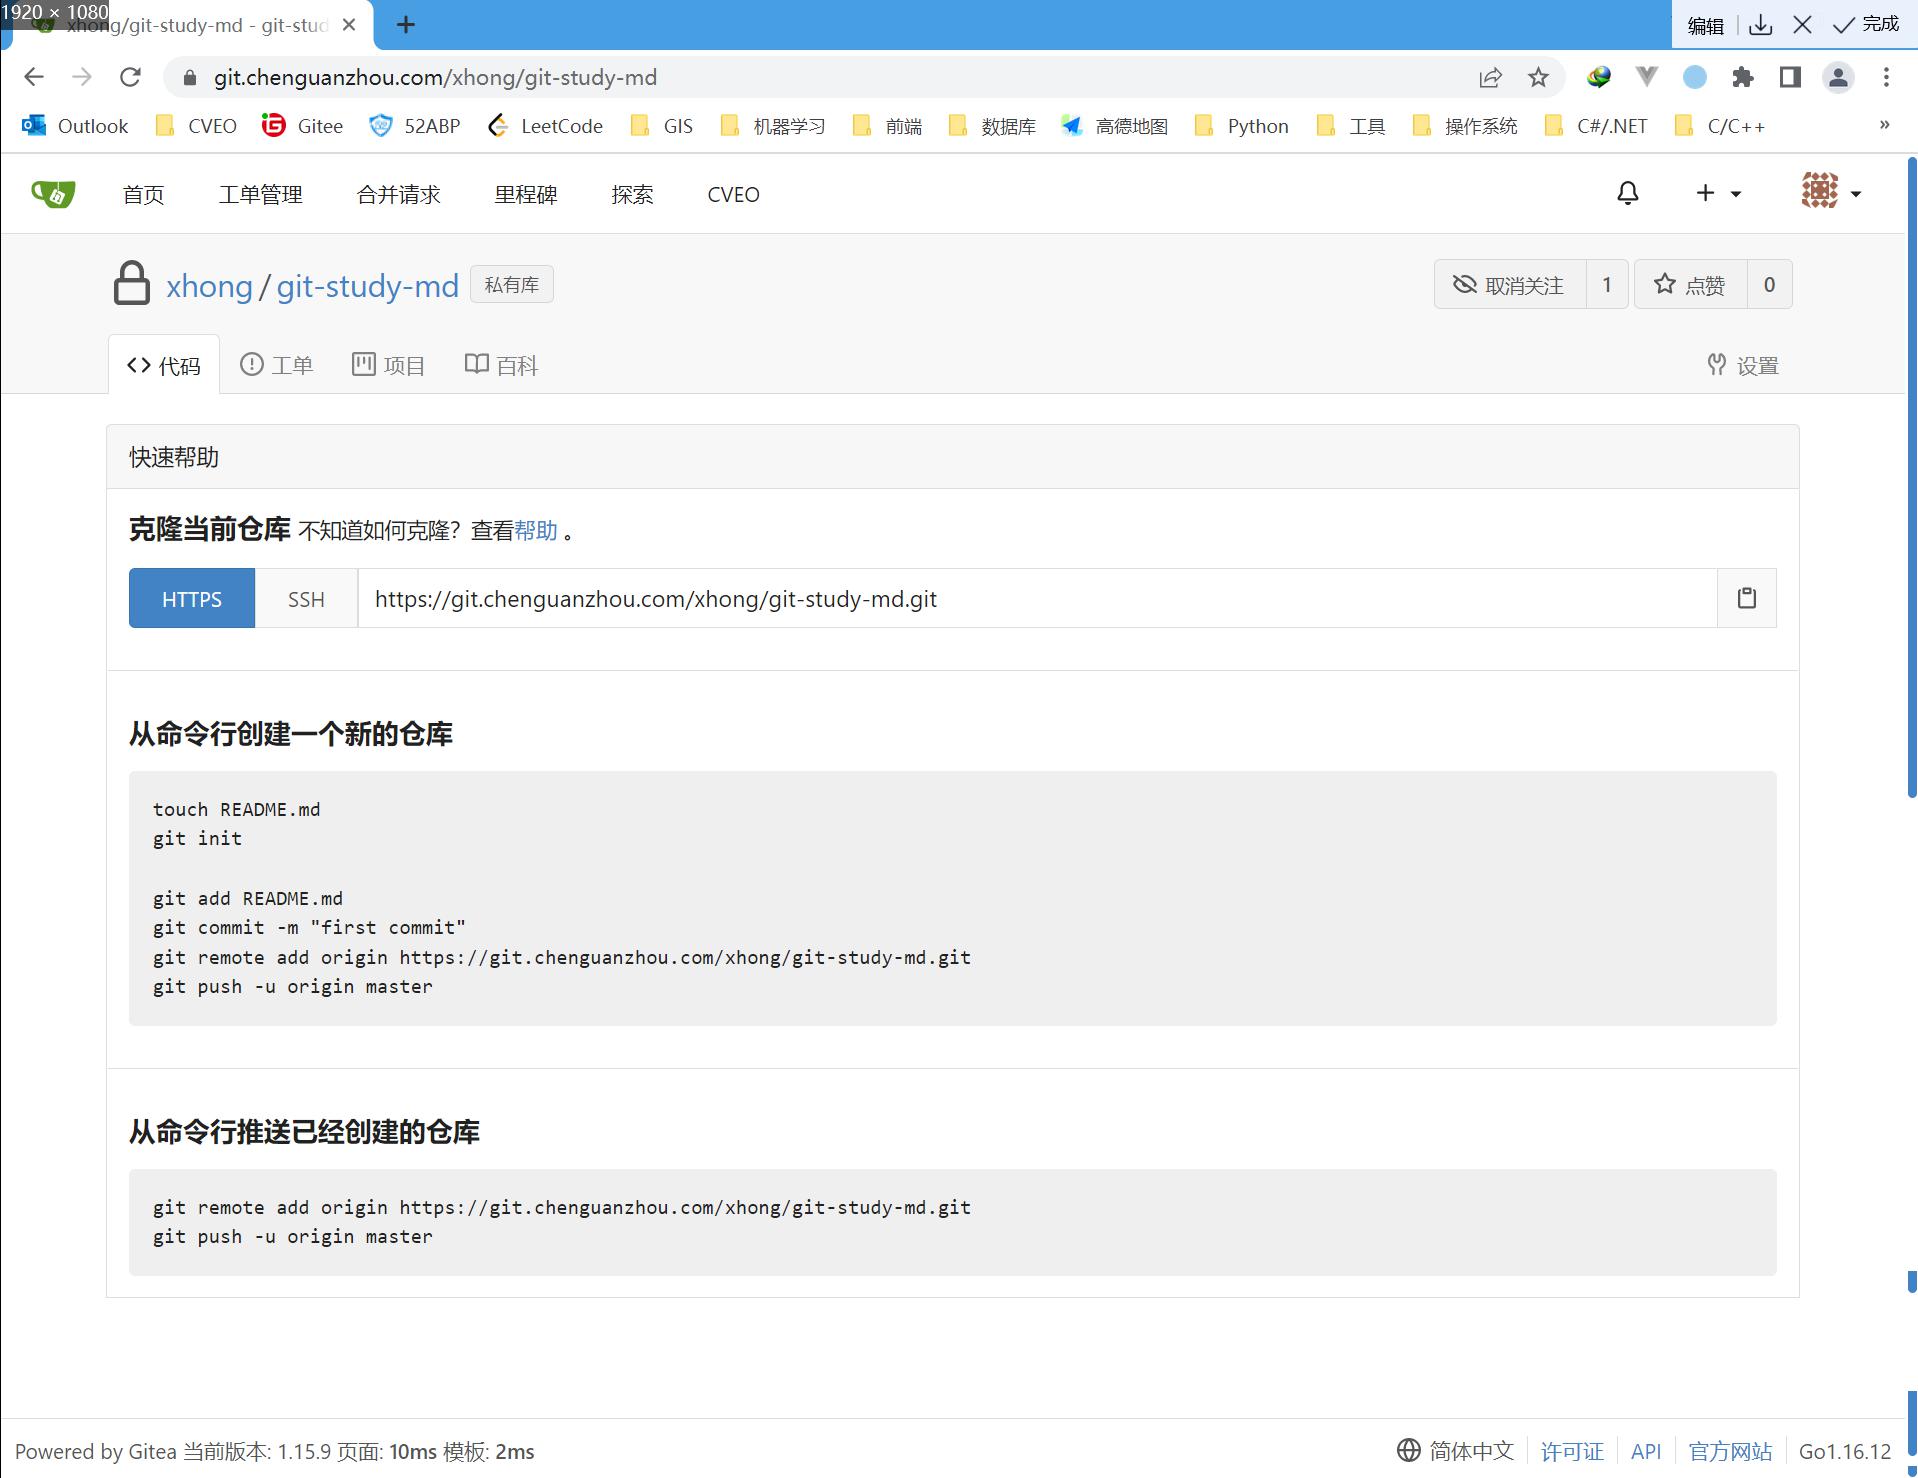The image size is (1918, 1478).
Task: Open the browser extensions puzzle icon
Action: [1742, 78]
